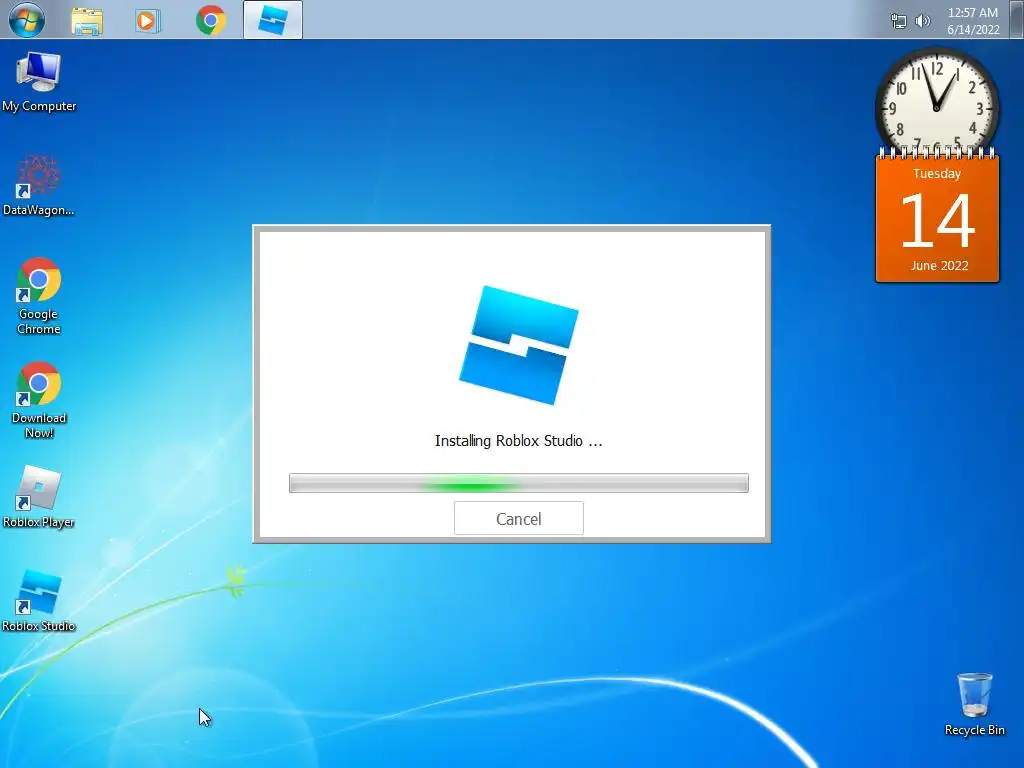
Task: Click the volume speaker tray icon
Action: (x=922, y=22)
